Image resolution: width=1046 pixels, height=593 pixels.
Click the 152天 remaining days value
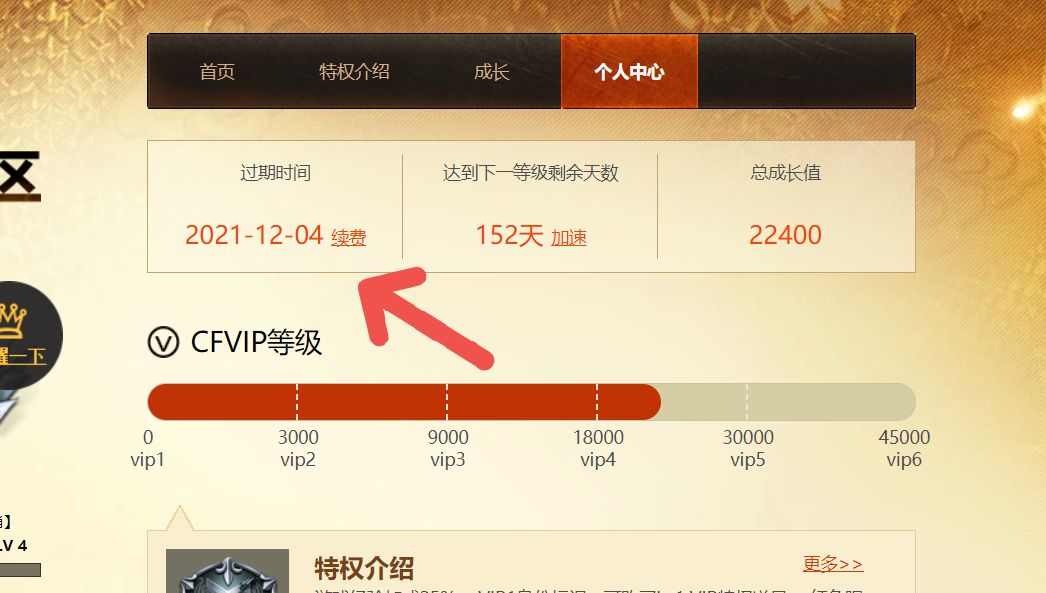click(509, 235)
